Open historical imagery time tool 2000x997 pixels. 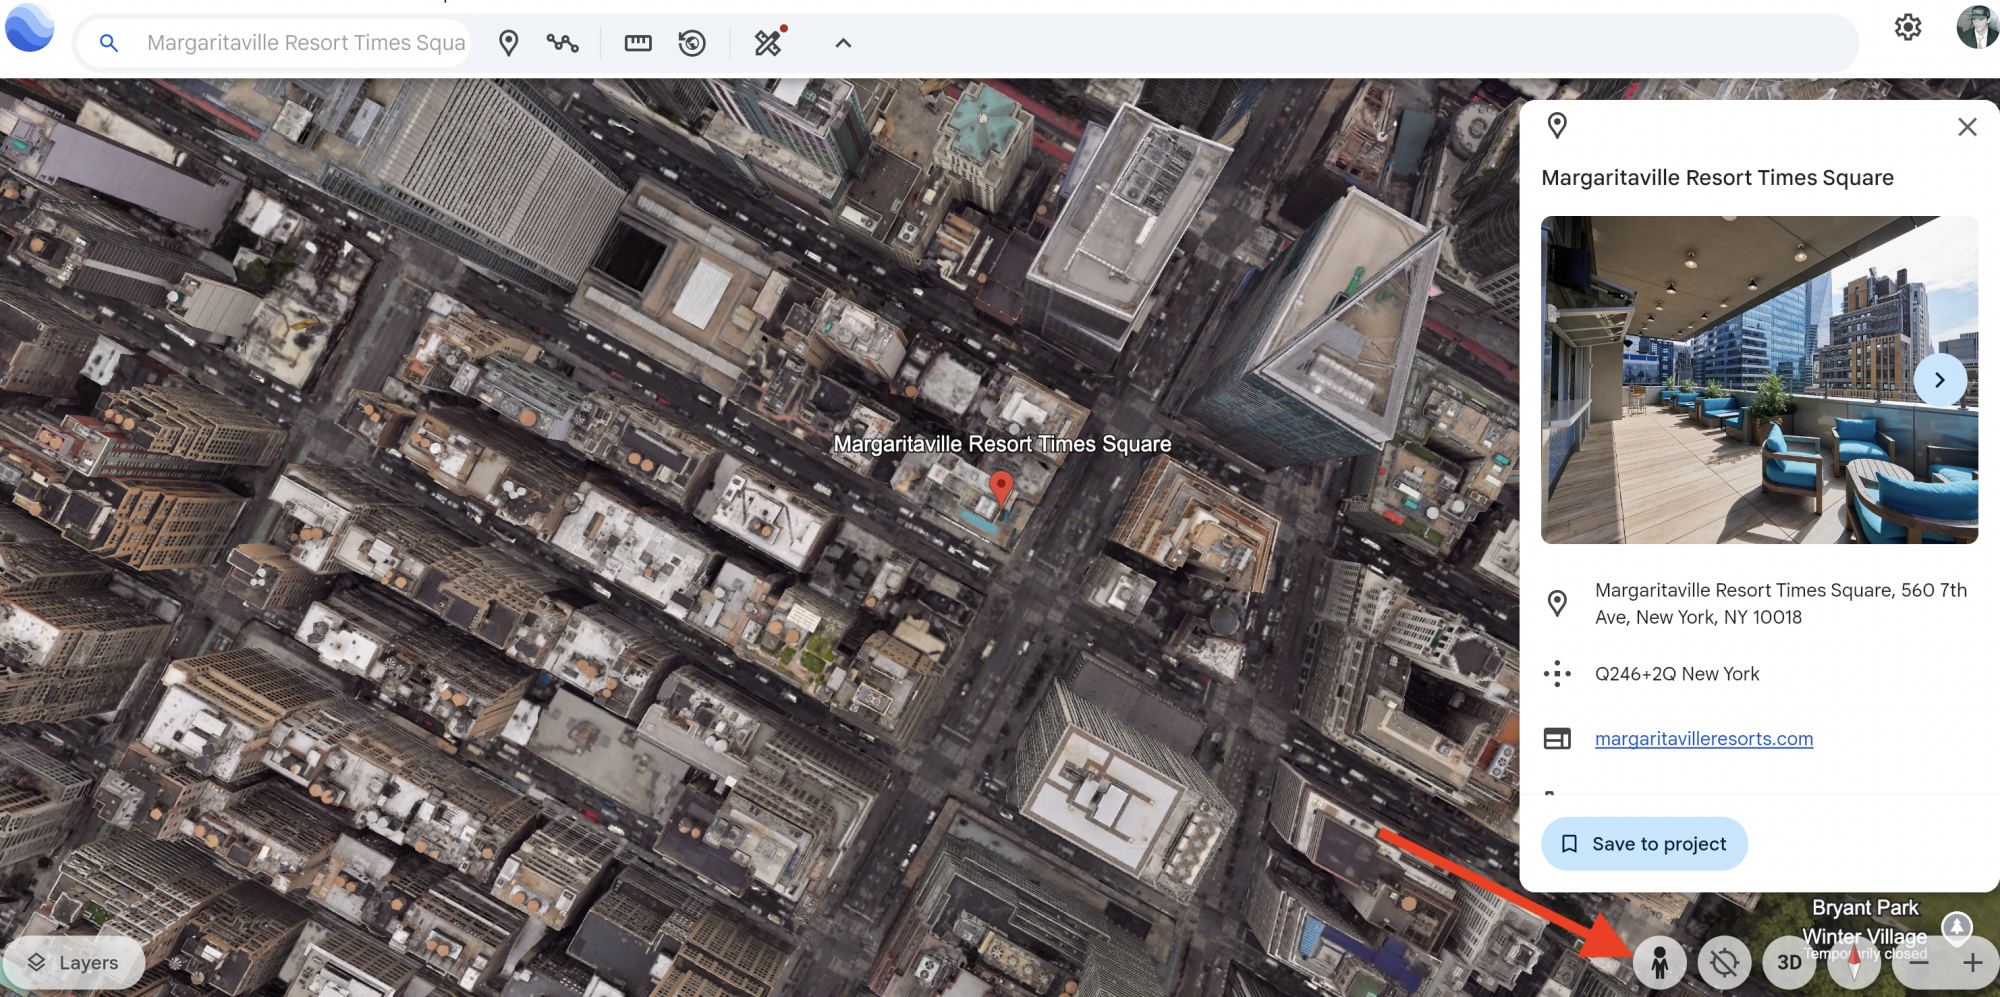click(692, 43)
